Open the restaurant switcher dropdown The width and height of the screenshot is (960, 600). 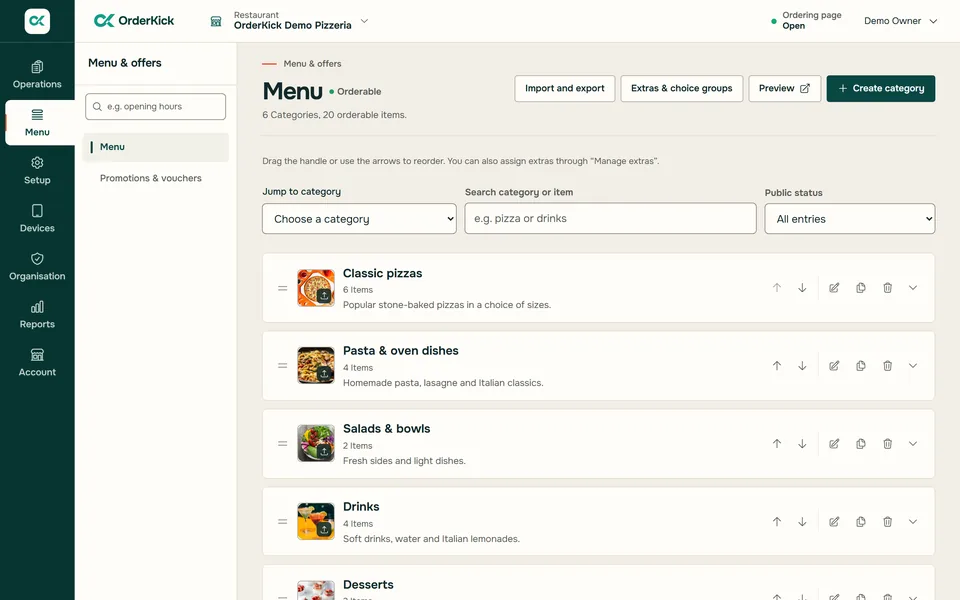click(292, 21)
